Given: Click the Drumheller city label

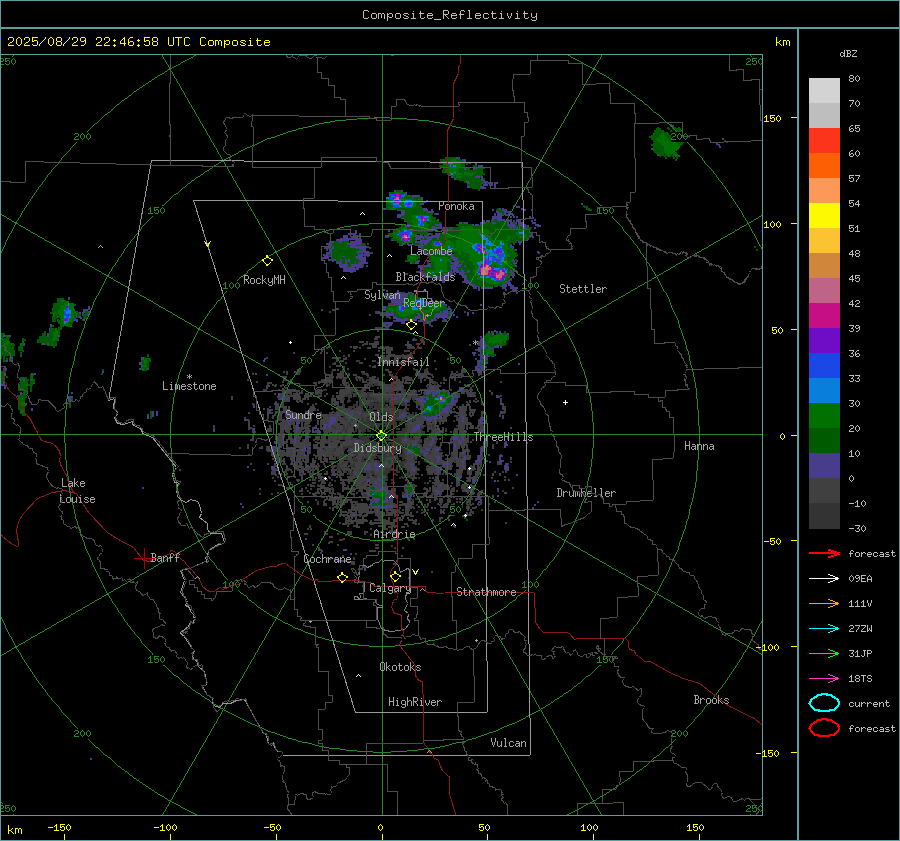Looking at the screenshot, I should point(586,493).
